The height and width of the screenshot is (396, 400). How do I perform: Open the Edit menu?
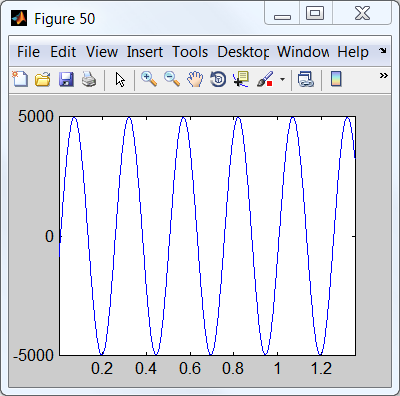[63, 52]
